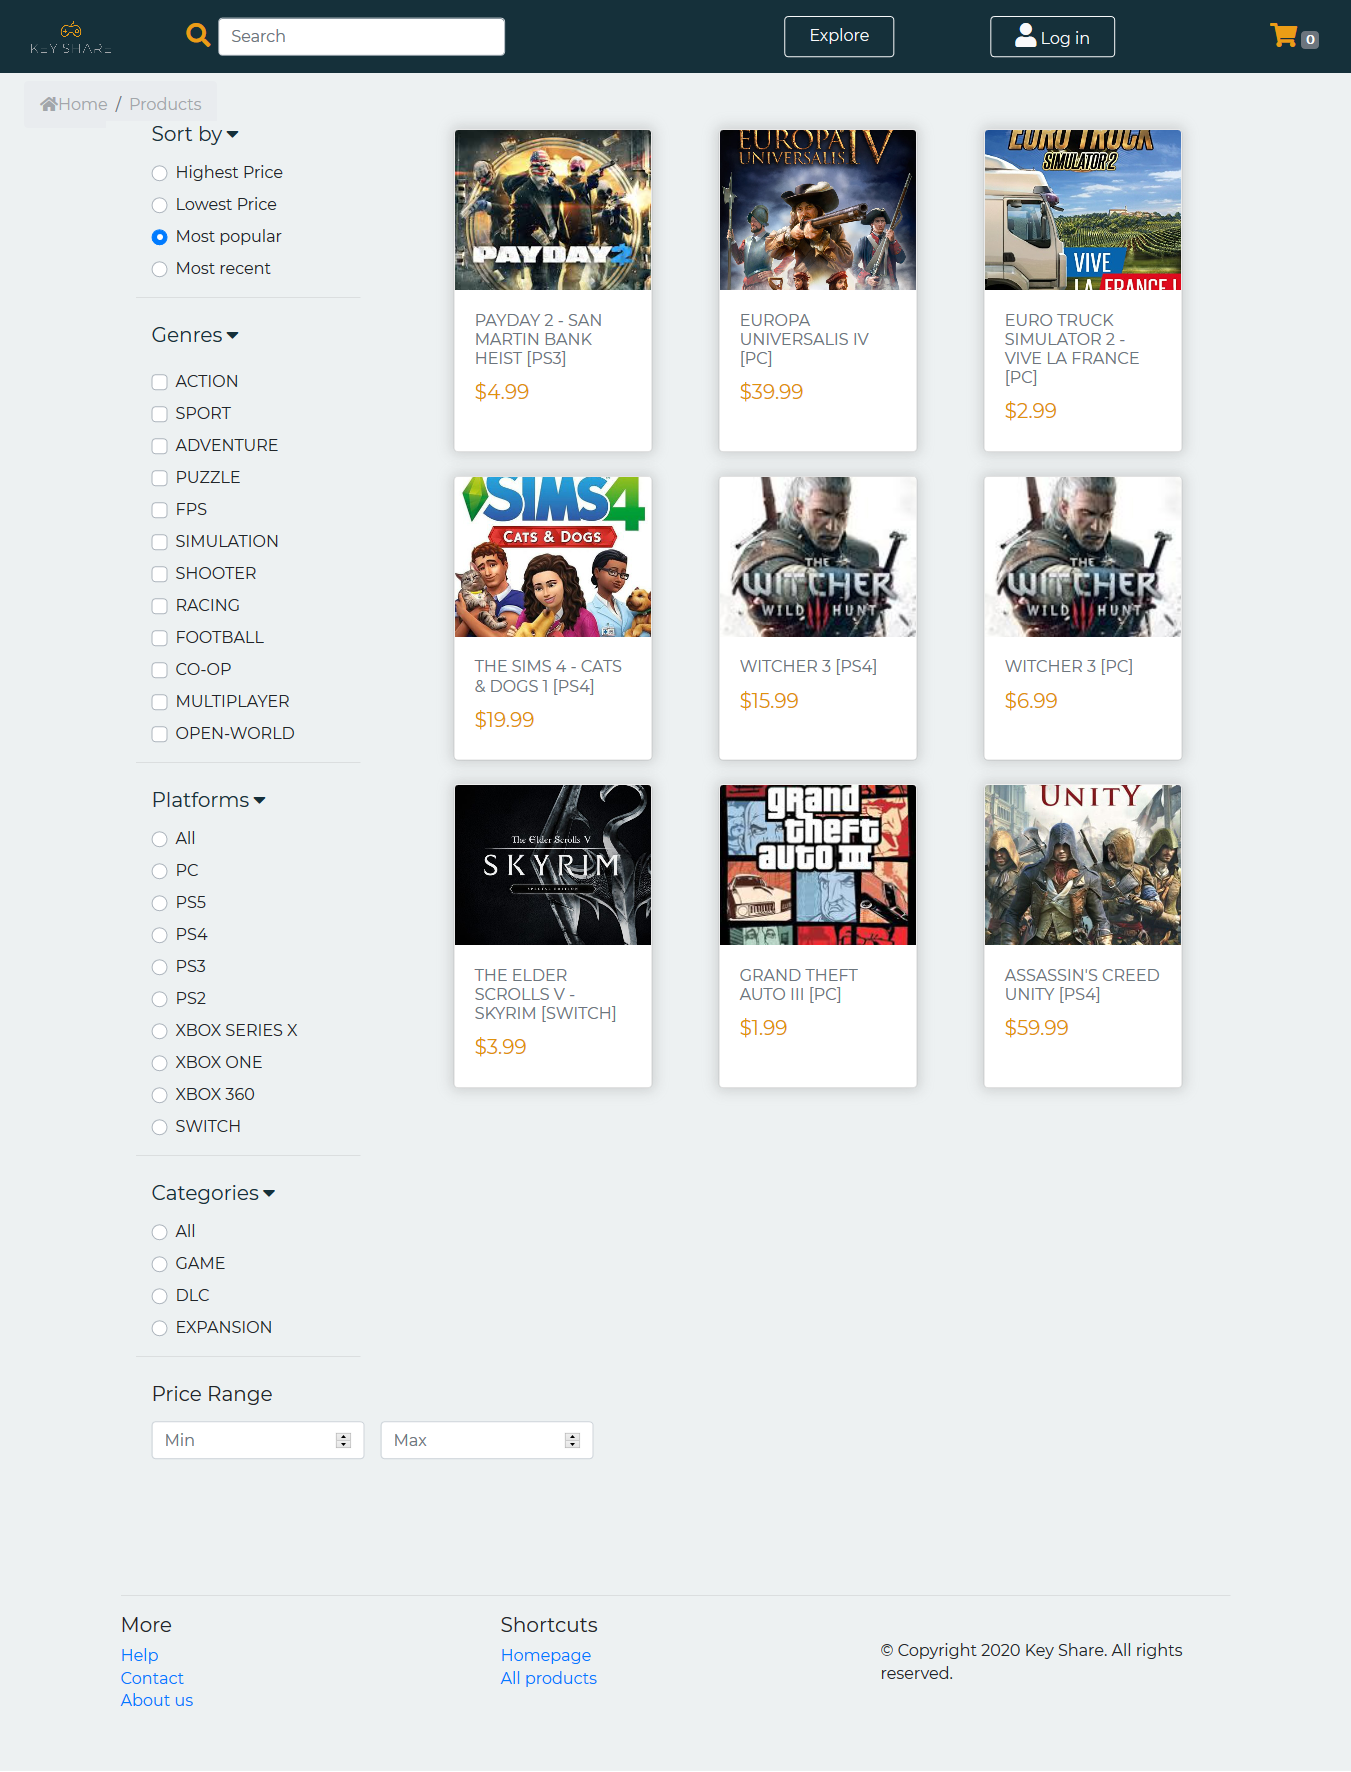1351x1772 pixels.
Task: Select the XBOX 360 platform
Action: click(160, 1095)
